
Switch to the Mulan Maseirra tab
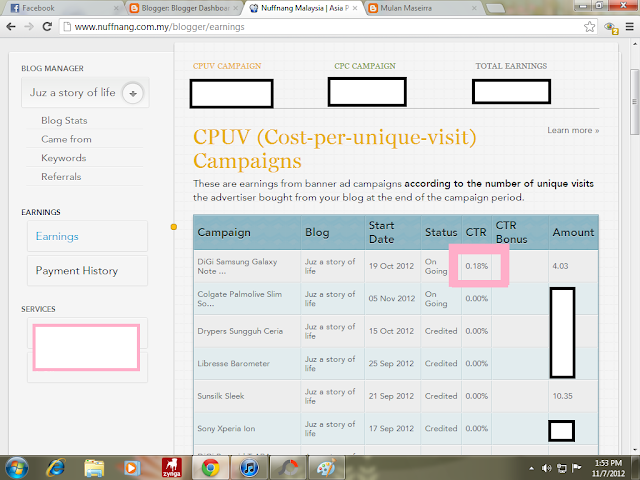(422, 8)
